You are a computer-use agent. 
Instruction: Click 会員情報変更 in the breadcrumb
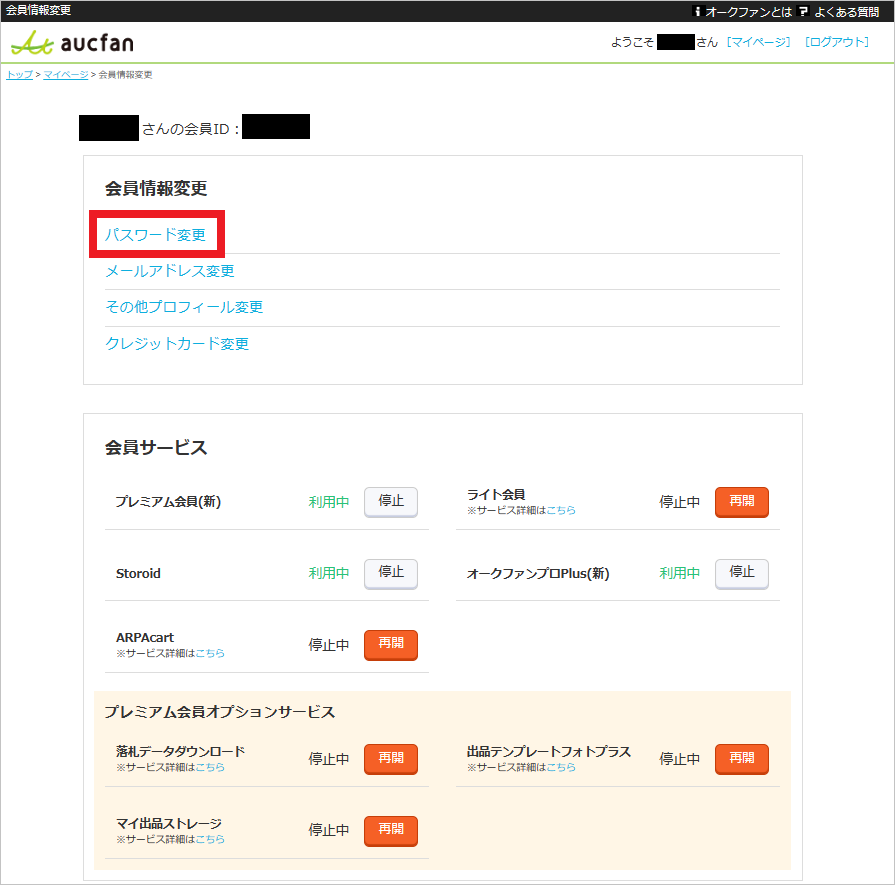tap(125, 75)
